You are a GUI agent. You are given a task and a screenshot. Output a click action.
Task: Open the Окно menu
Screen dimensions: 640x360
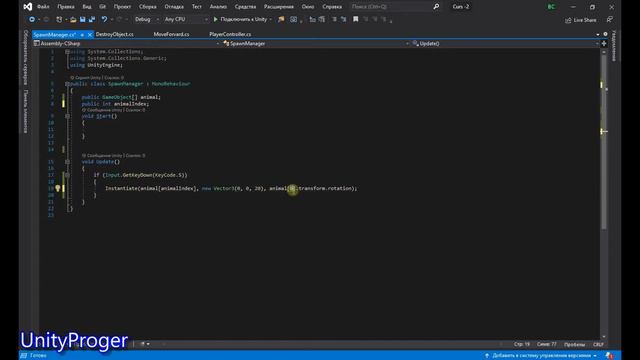coord(308,7)
